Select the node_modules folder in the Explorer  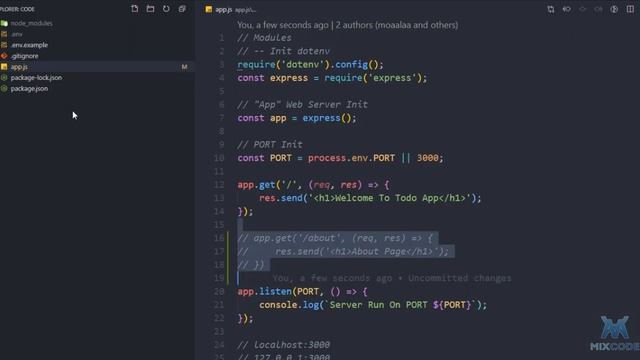tap(31, 23)
